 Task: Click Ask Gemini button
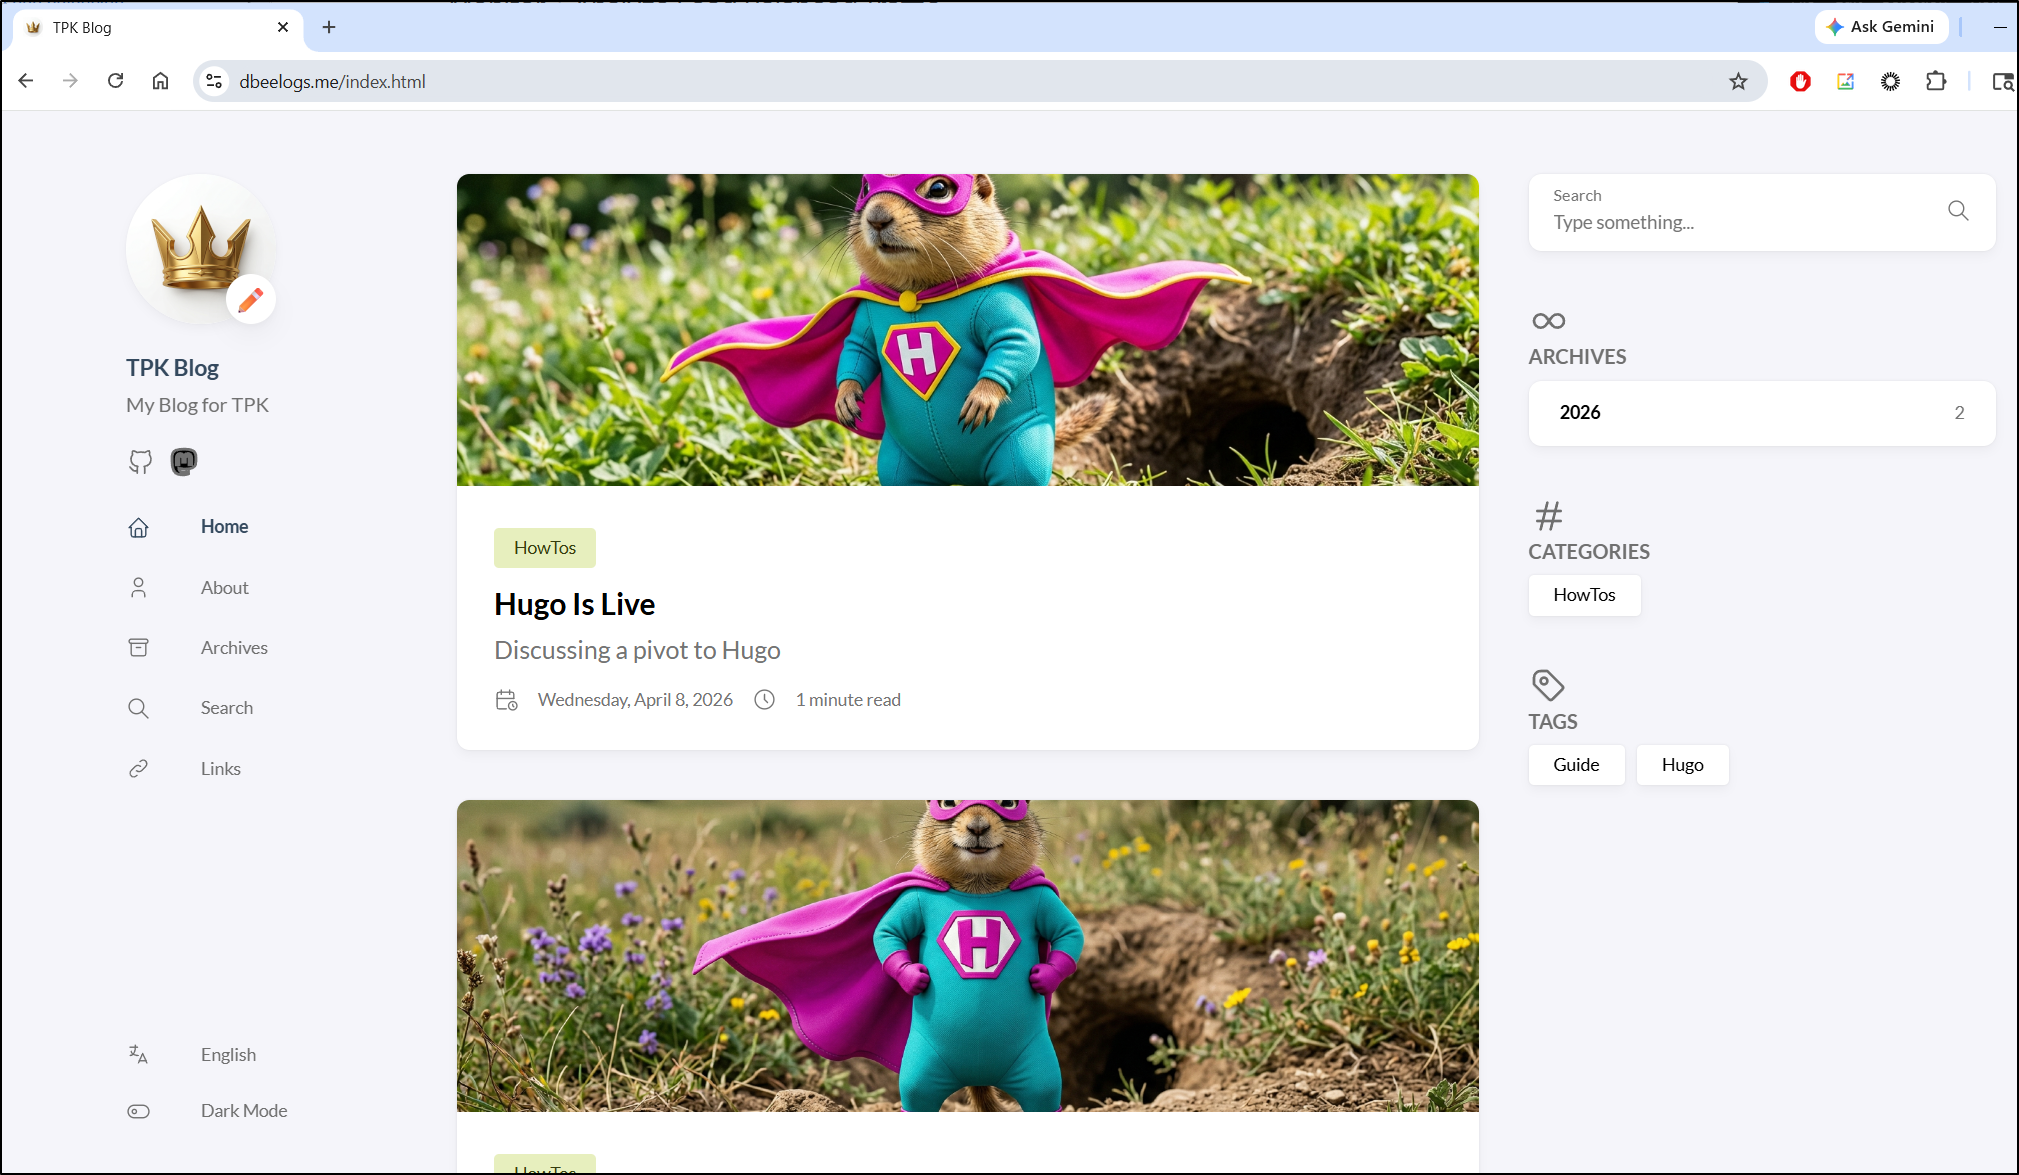pos(1881,27)
